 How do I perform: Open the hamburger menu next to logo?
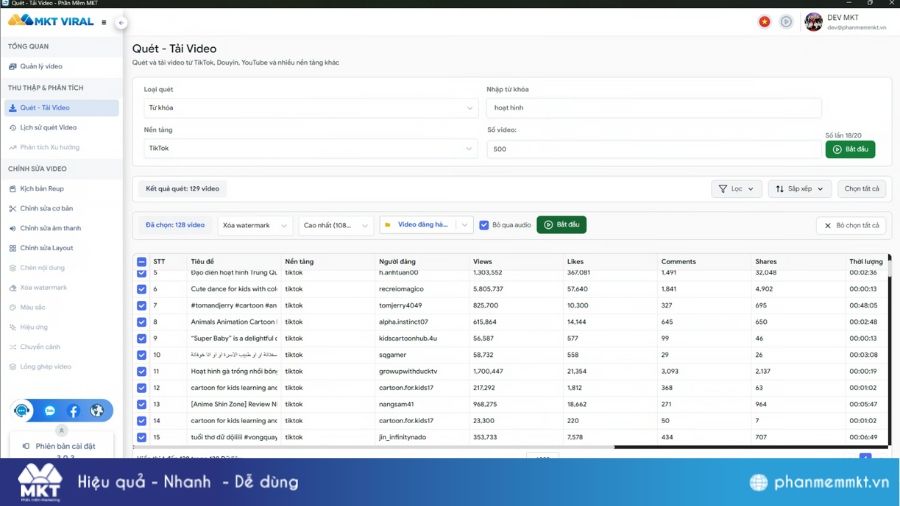(104, 22)
